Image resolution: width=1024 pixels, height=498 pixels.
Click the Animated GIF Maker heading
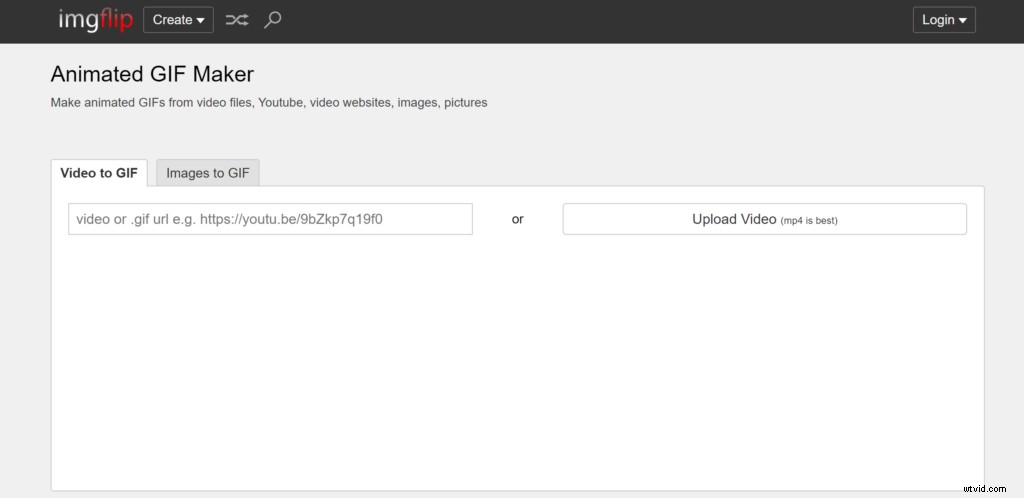tap(152, 74)
